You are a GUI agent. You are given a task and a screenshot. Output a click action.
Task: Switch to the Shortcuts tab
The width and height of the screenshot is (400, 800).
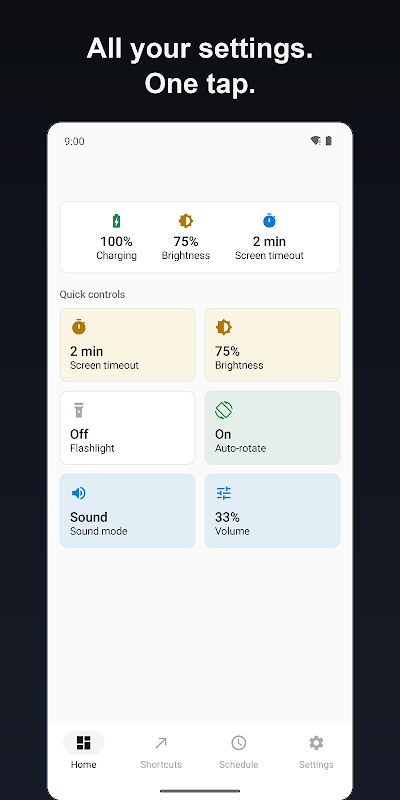pos(161,751)
